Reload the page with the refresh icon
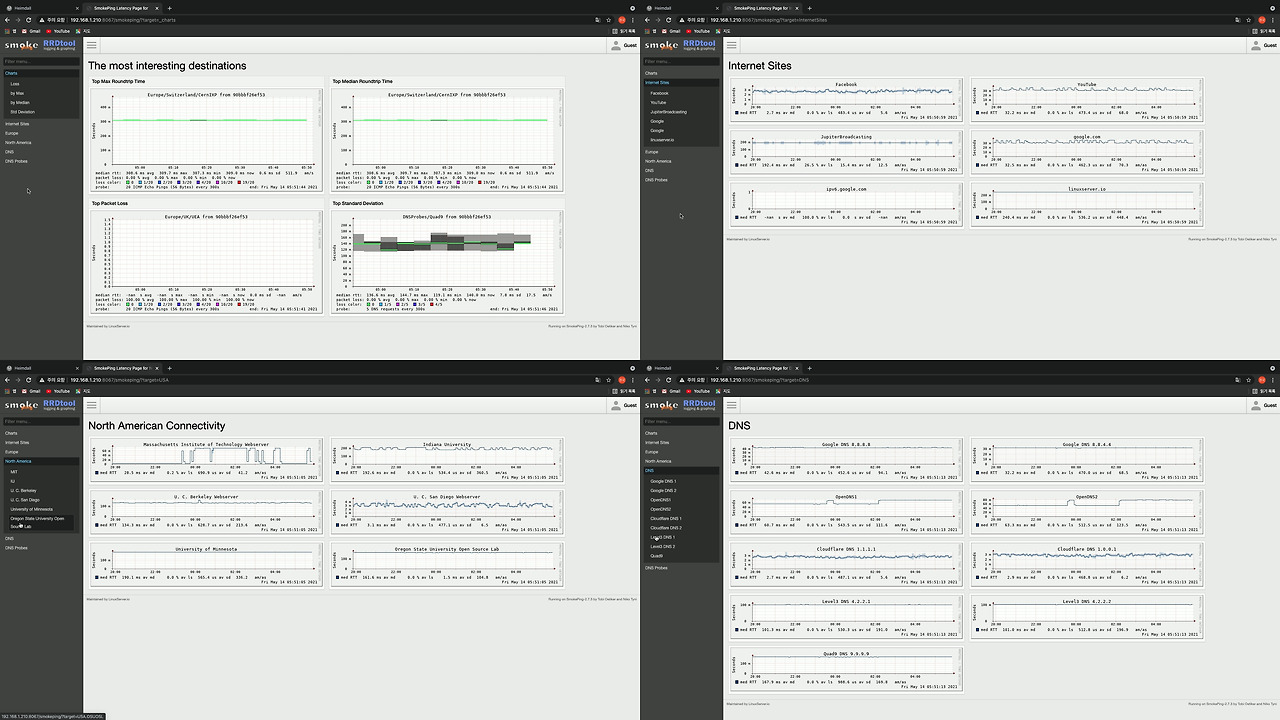 (29, 19)
